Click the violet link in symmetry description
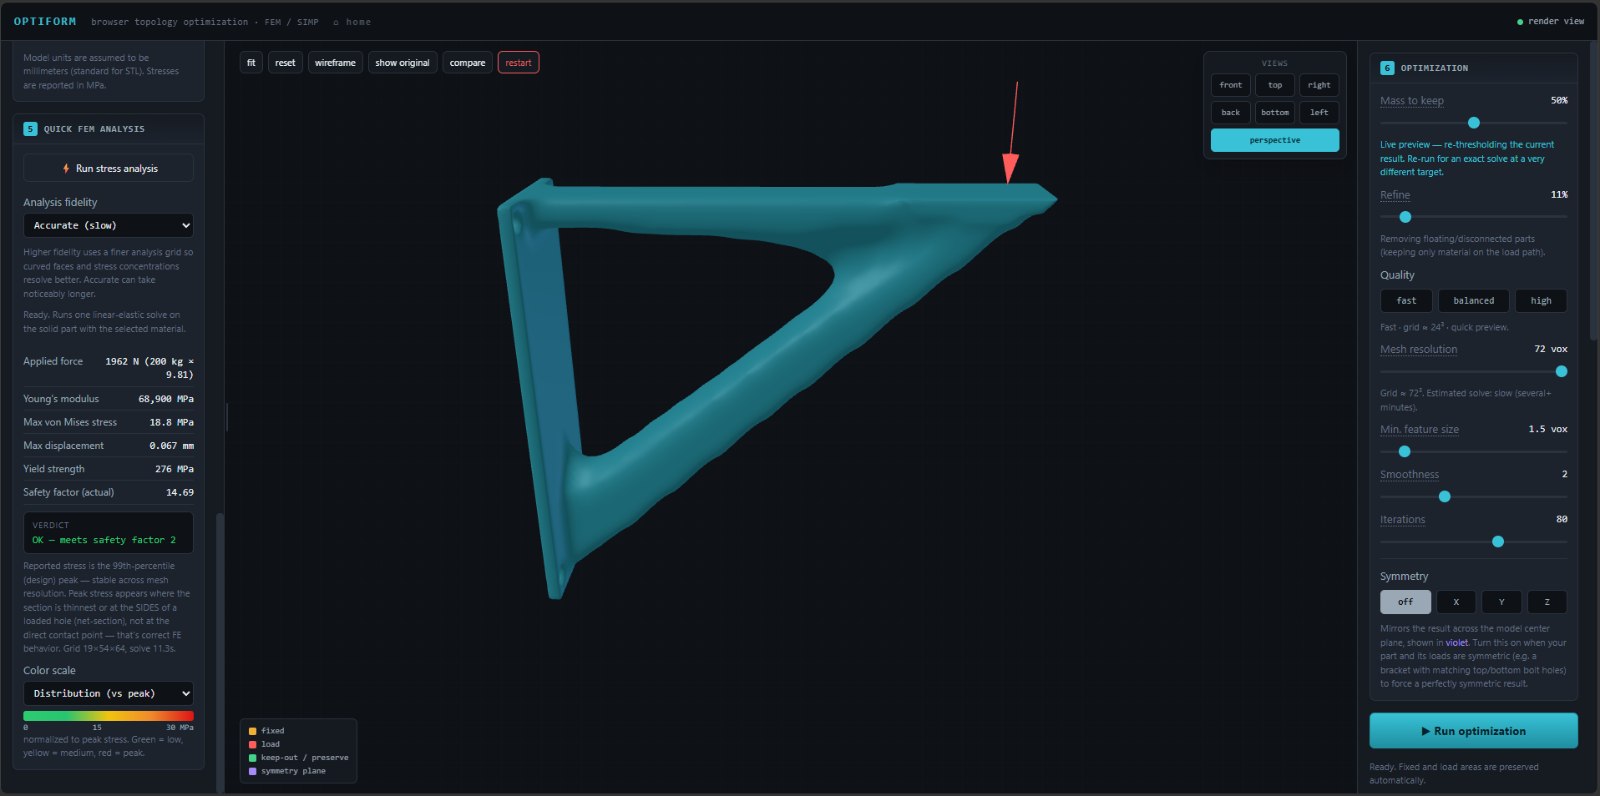The image size is (1600, 796). 1456,643
